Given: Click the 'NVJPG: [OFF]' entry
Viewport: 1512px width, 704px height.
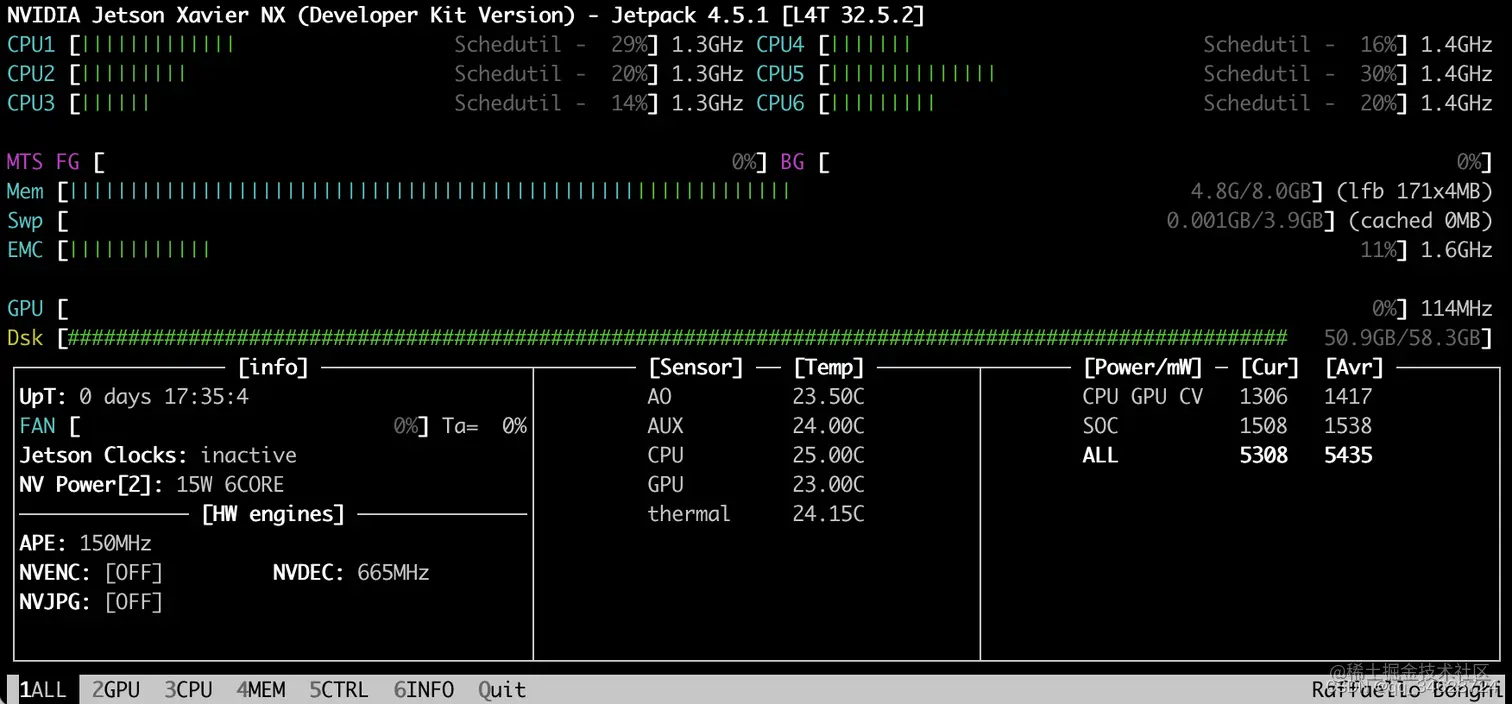Looking at the screenshot, I should [91, 602].
